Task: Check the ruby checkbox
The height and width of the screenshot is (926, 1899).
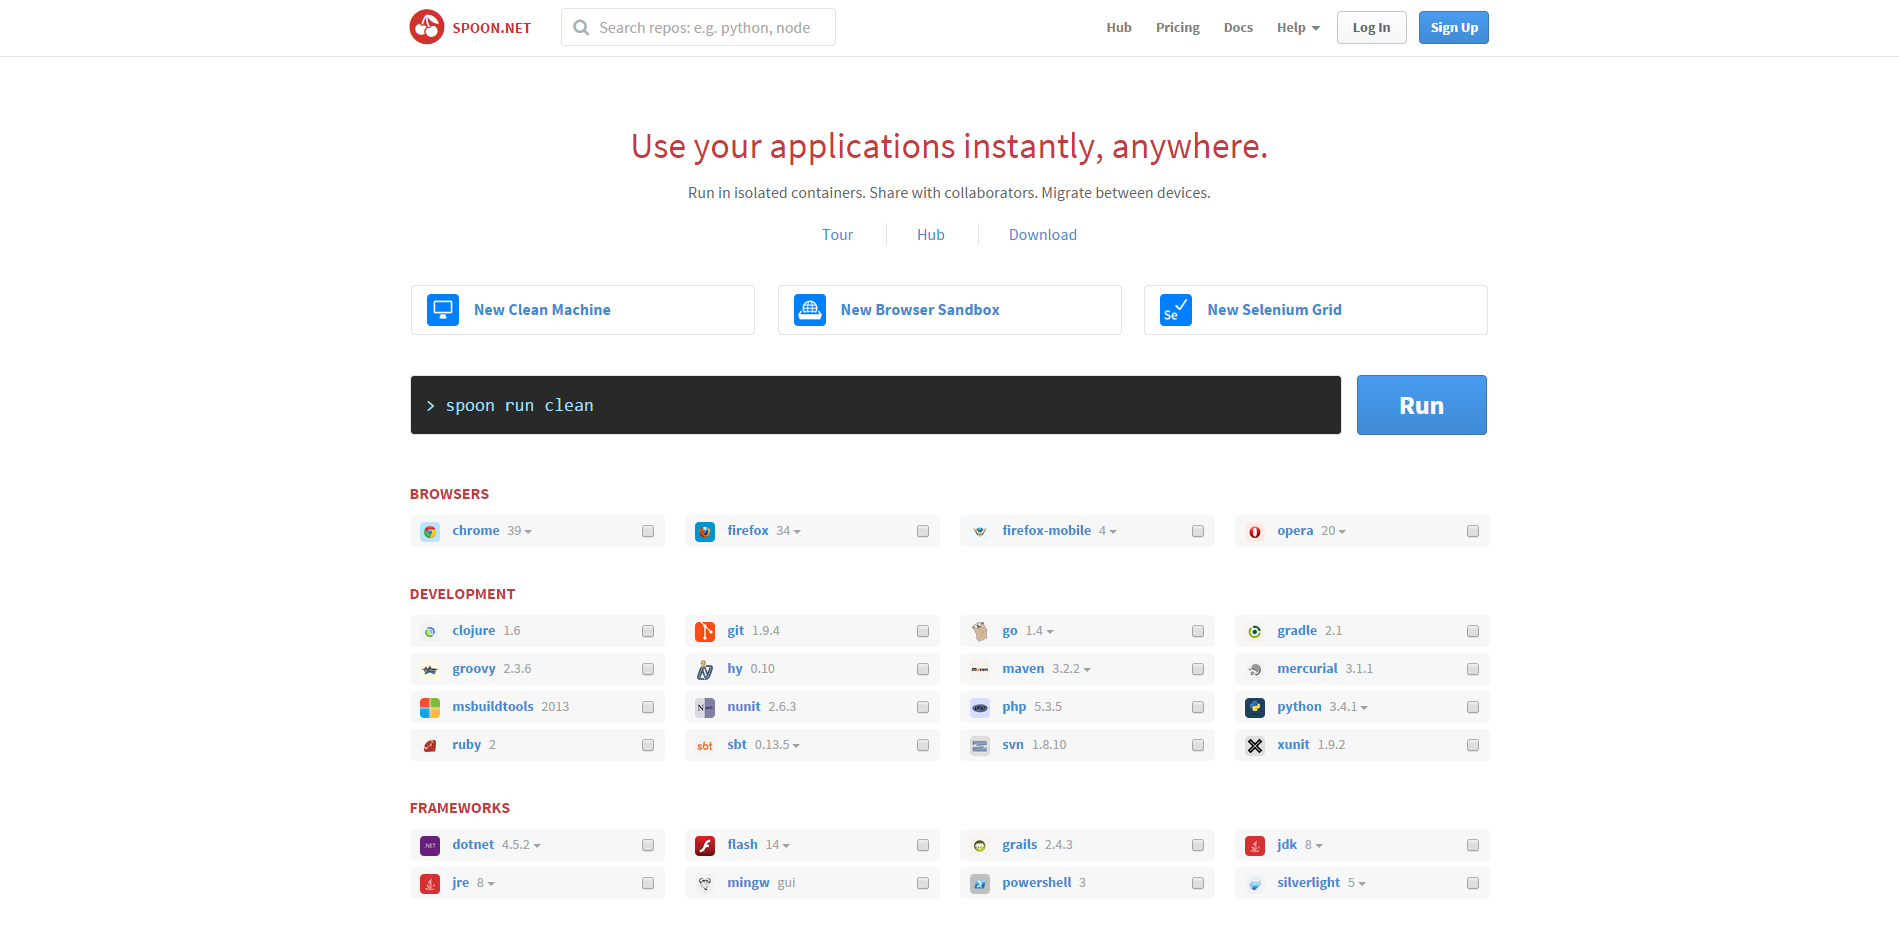Action: pos(648,745)
